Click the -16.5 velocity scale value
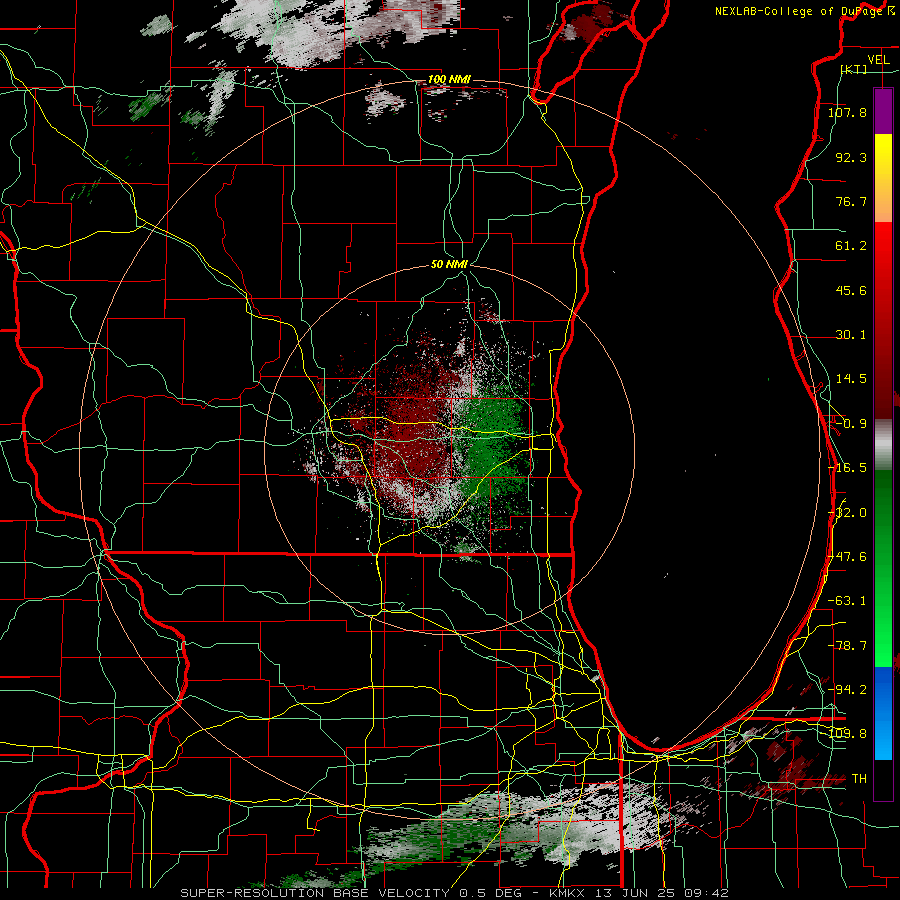Image resolution: width=900 pixels, height=900 pixels. (847, 467)
